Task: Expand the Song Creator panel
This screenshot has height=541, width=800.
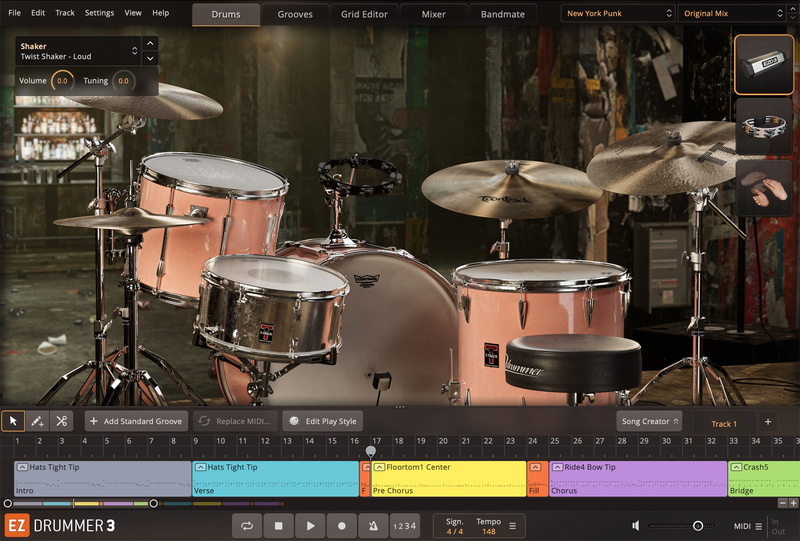Action: coord(649,421)
